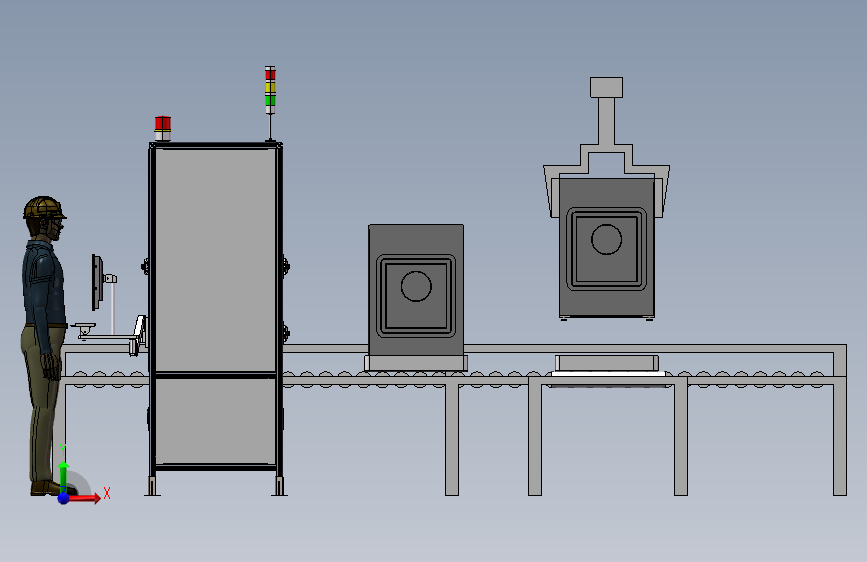Screen dimensions: 867x562
Task: Select the overhead gripper's top mounting block
Action: [x=607, y=87]
